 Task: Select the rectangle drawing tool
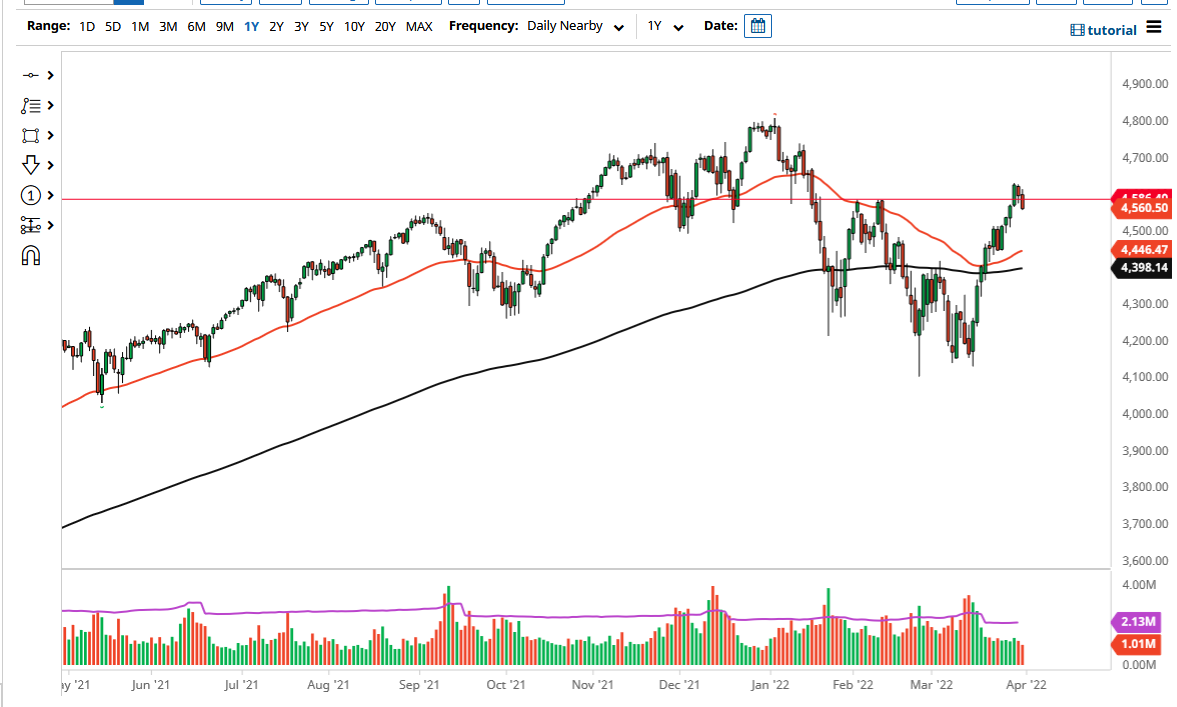coord(30,135)
